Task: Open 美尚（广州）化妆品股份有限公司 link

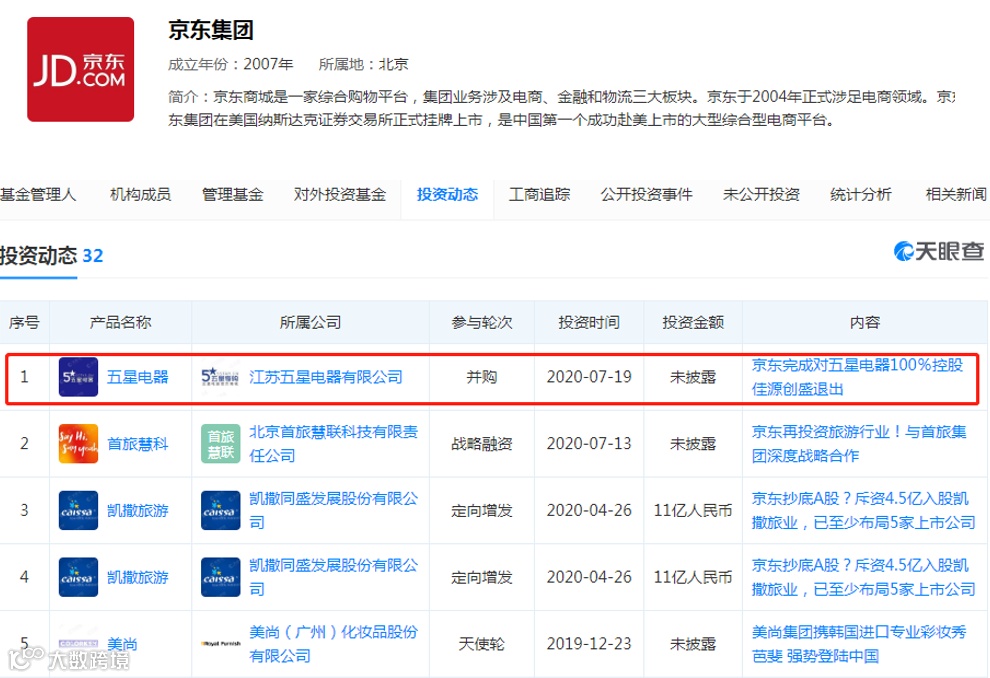Action: point(333,644)
